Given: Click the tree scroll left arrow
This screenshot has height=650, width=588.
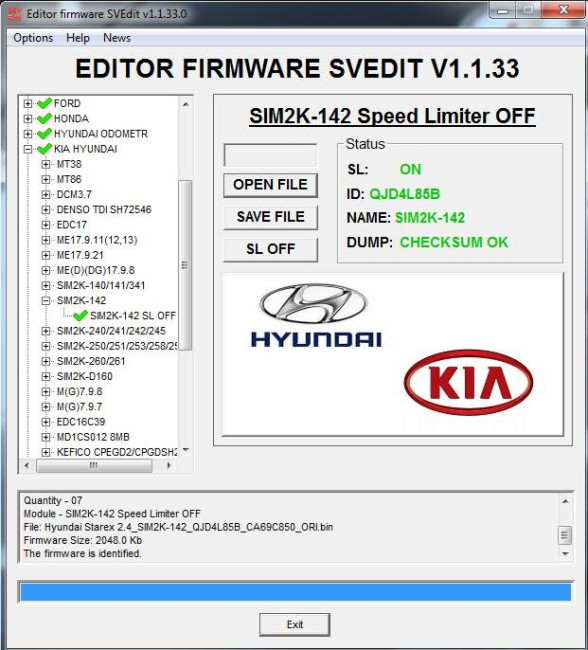Looking at the screenshot, I should pos(27,466).
